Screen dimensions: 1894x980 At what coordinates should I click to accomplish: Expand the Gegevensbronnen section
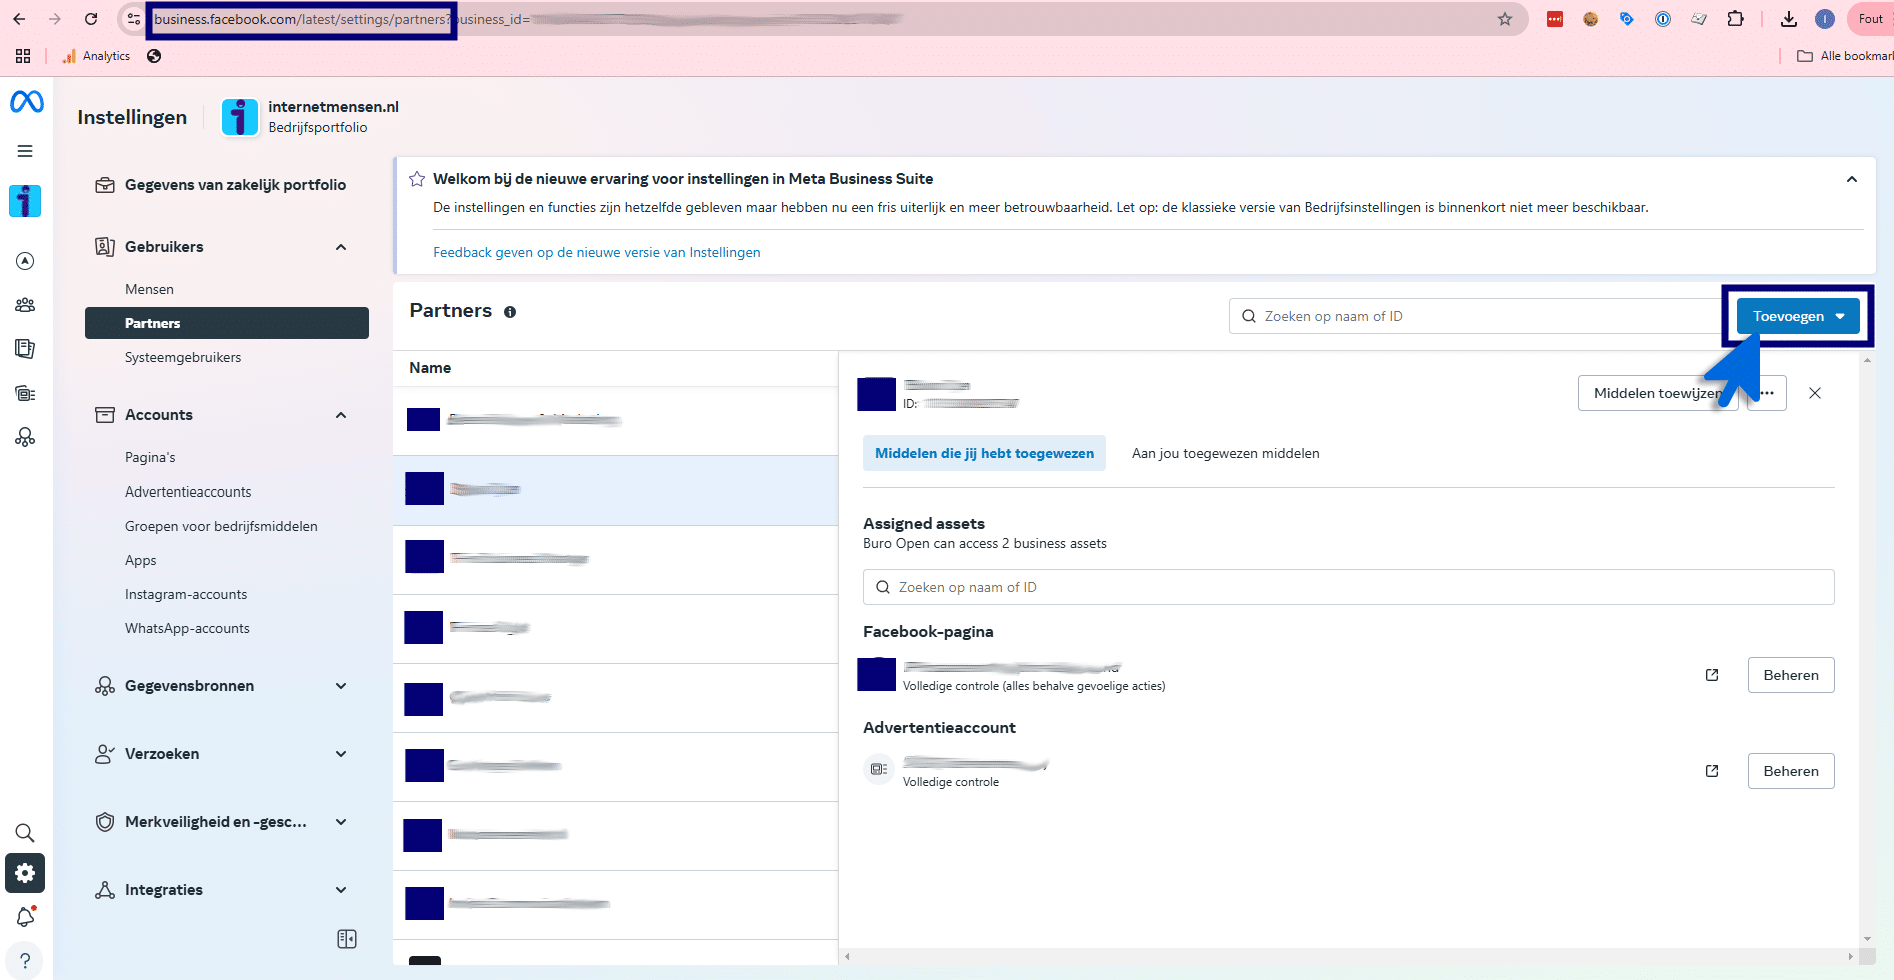tap(341, 686)
